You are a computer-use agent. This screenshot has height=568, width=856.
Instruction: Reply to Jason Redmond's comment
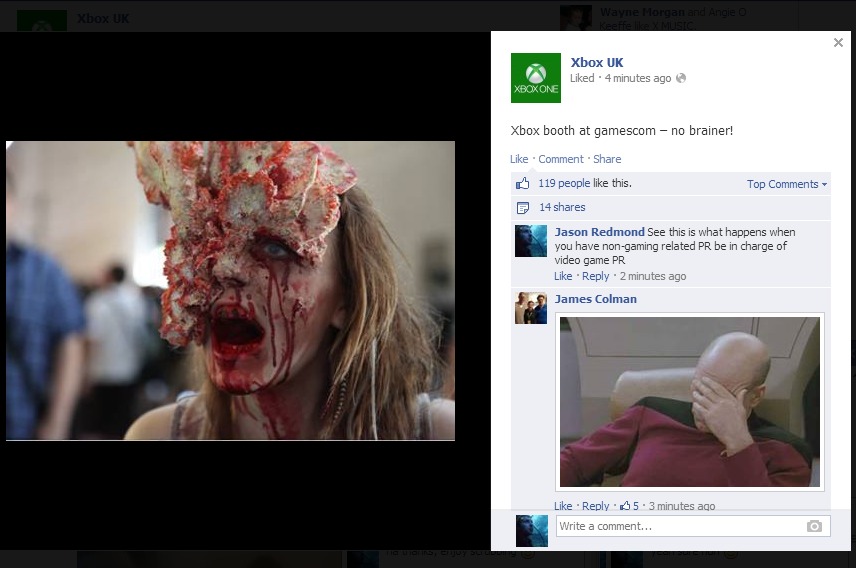[595, 276]
